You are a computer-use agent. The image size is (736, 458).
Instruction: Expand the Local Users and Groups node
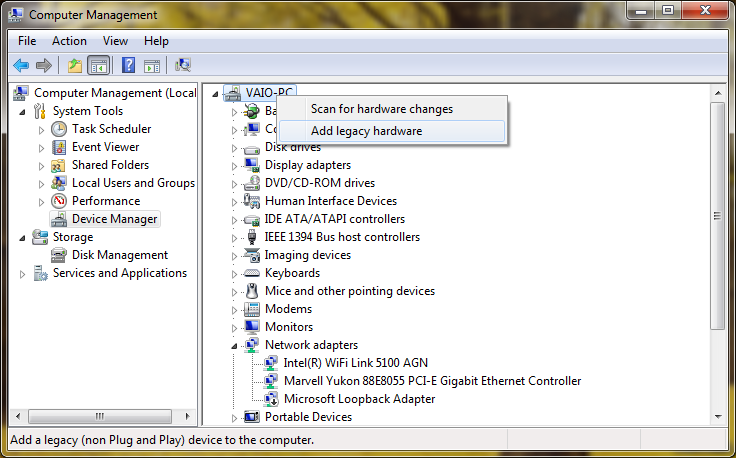coord(41,184)
